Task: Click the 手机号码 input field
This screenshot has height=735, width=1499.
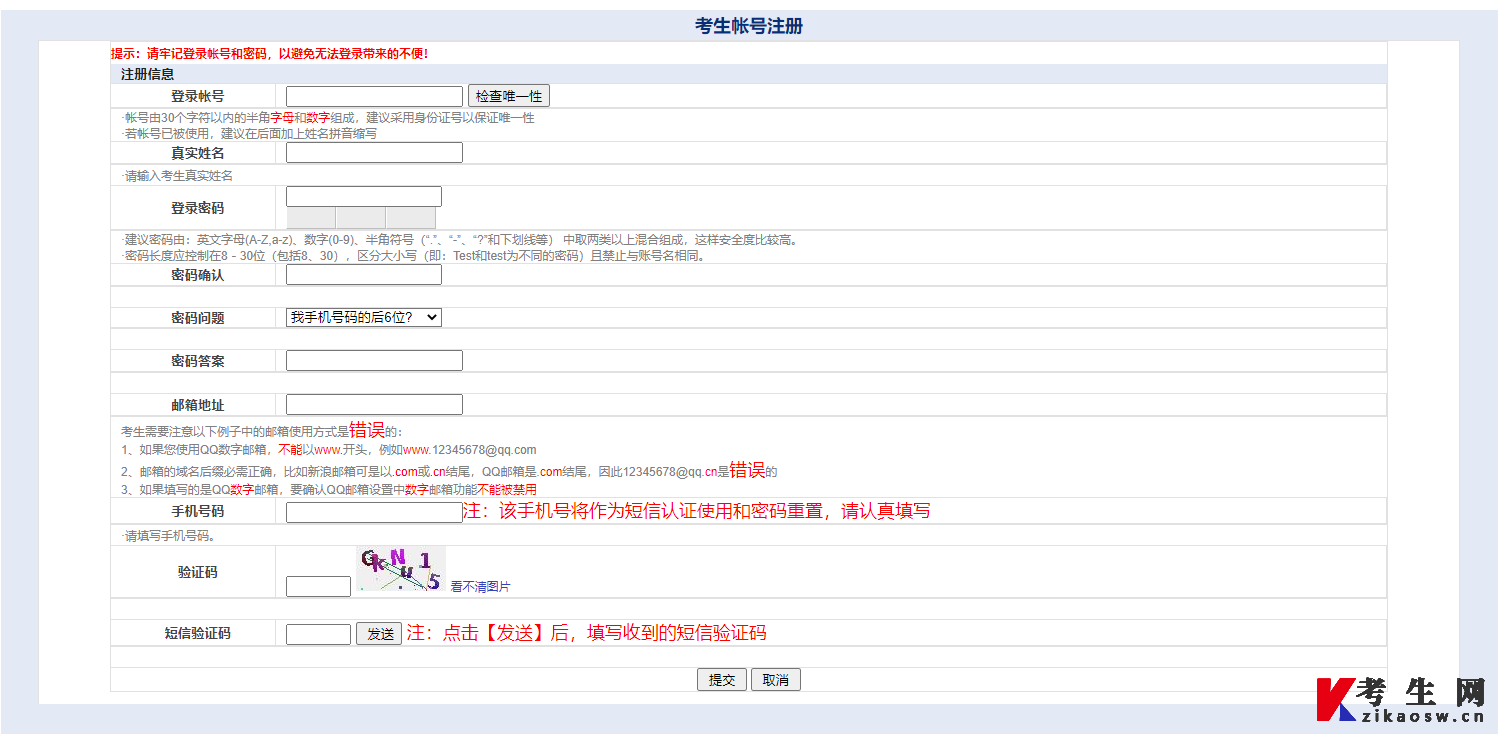Action: click(x=374, y=512)
